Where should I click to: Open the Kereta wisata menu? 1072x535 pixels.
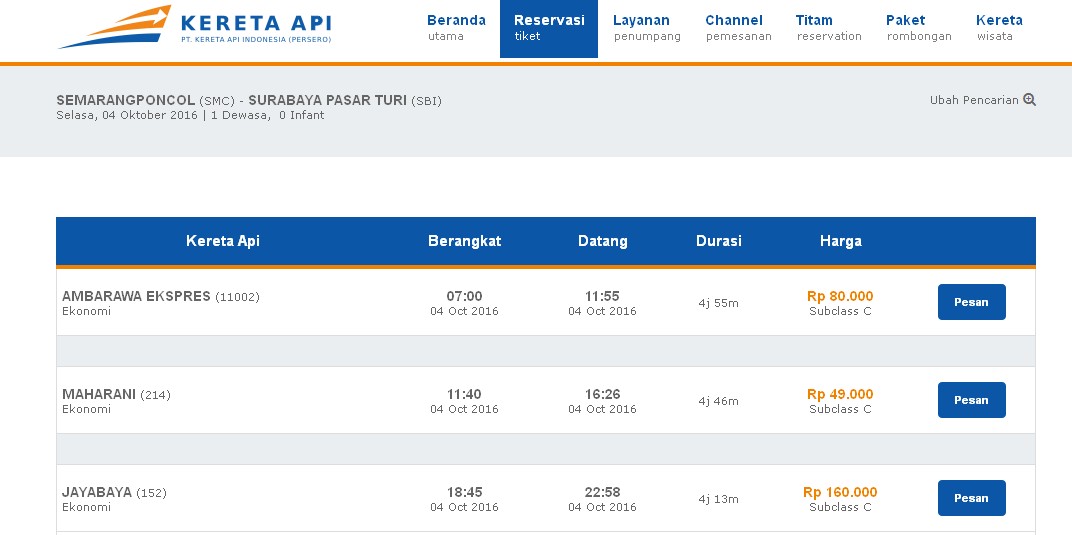998,28
